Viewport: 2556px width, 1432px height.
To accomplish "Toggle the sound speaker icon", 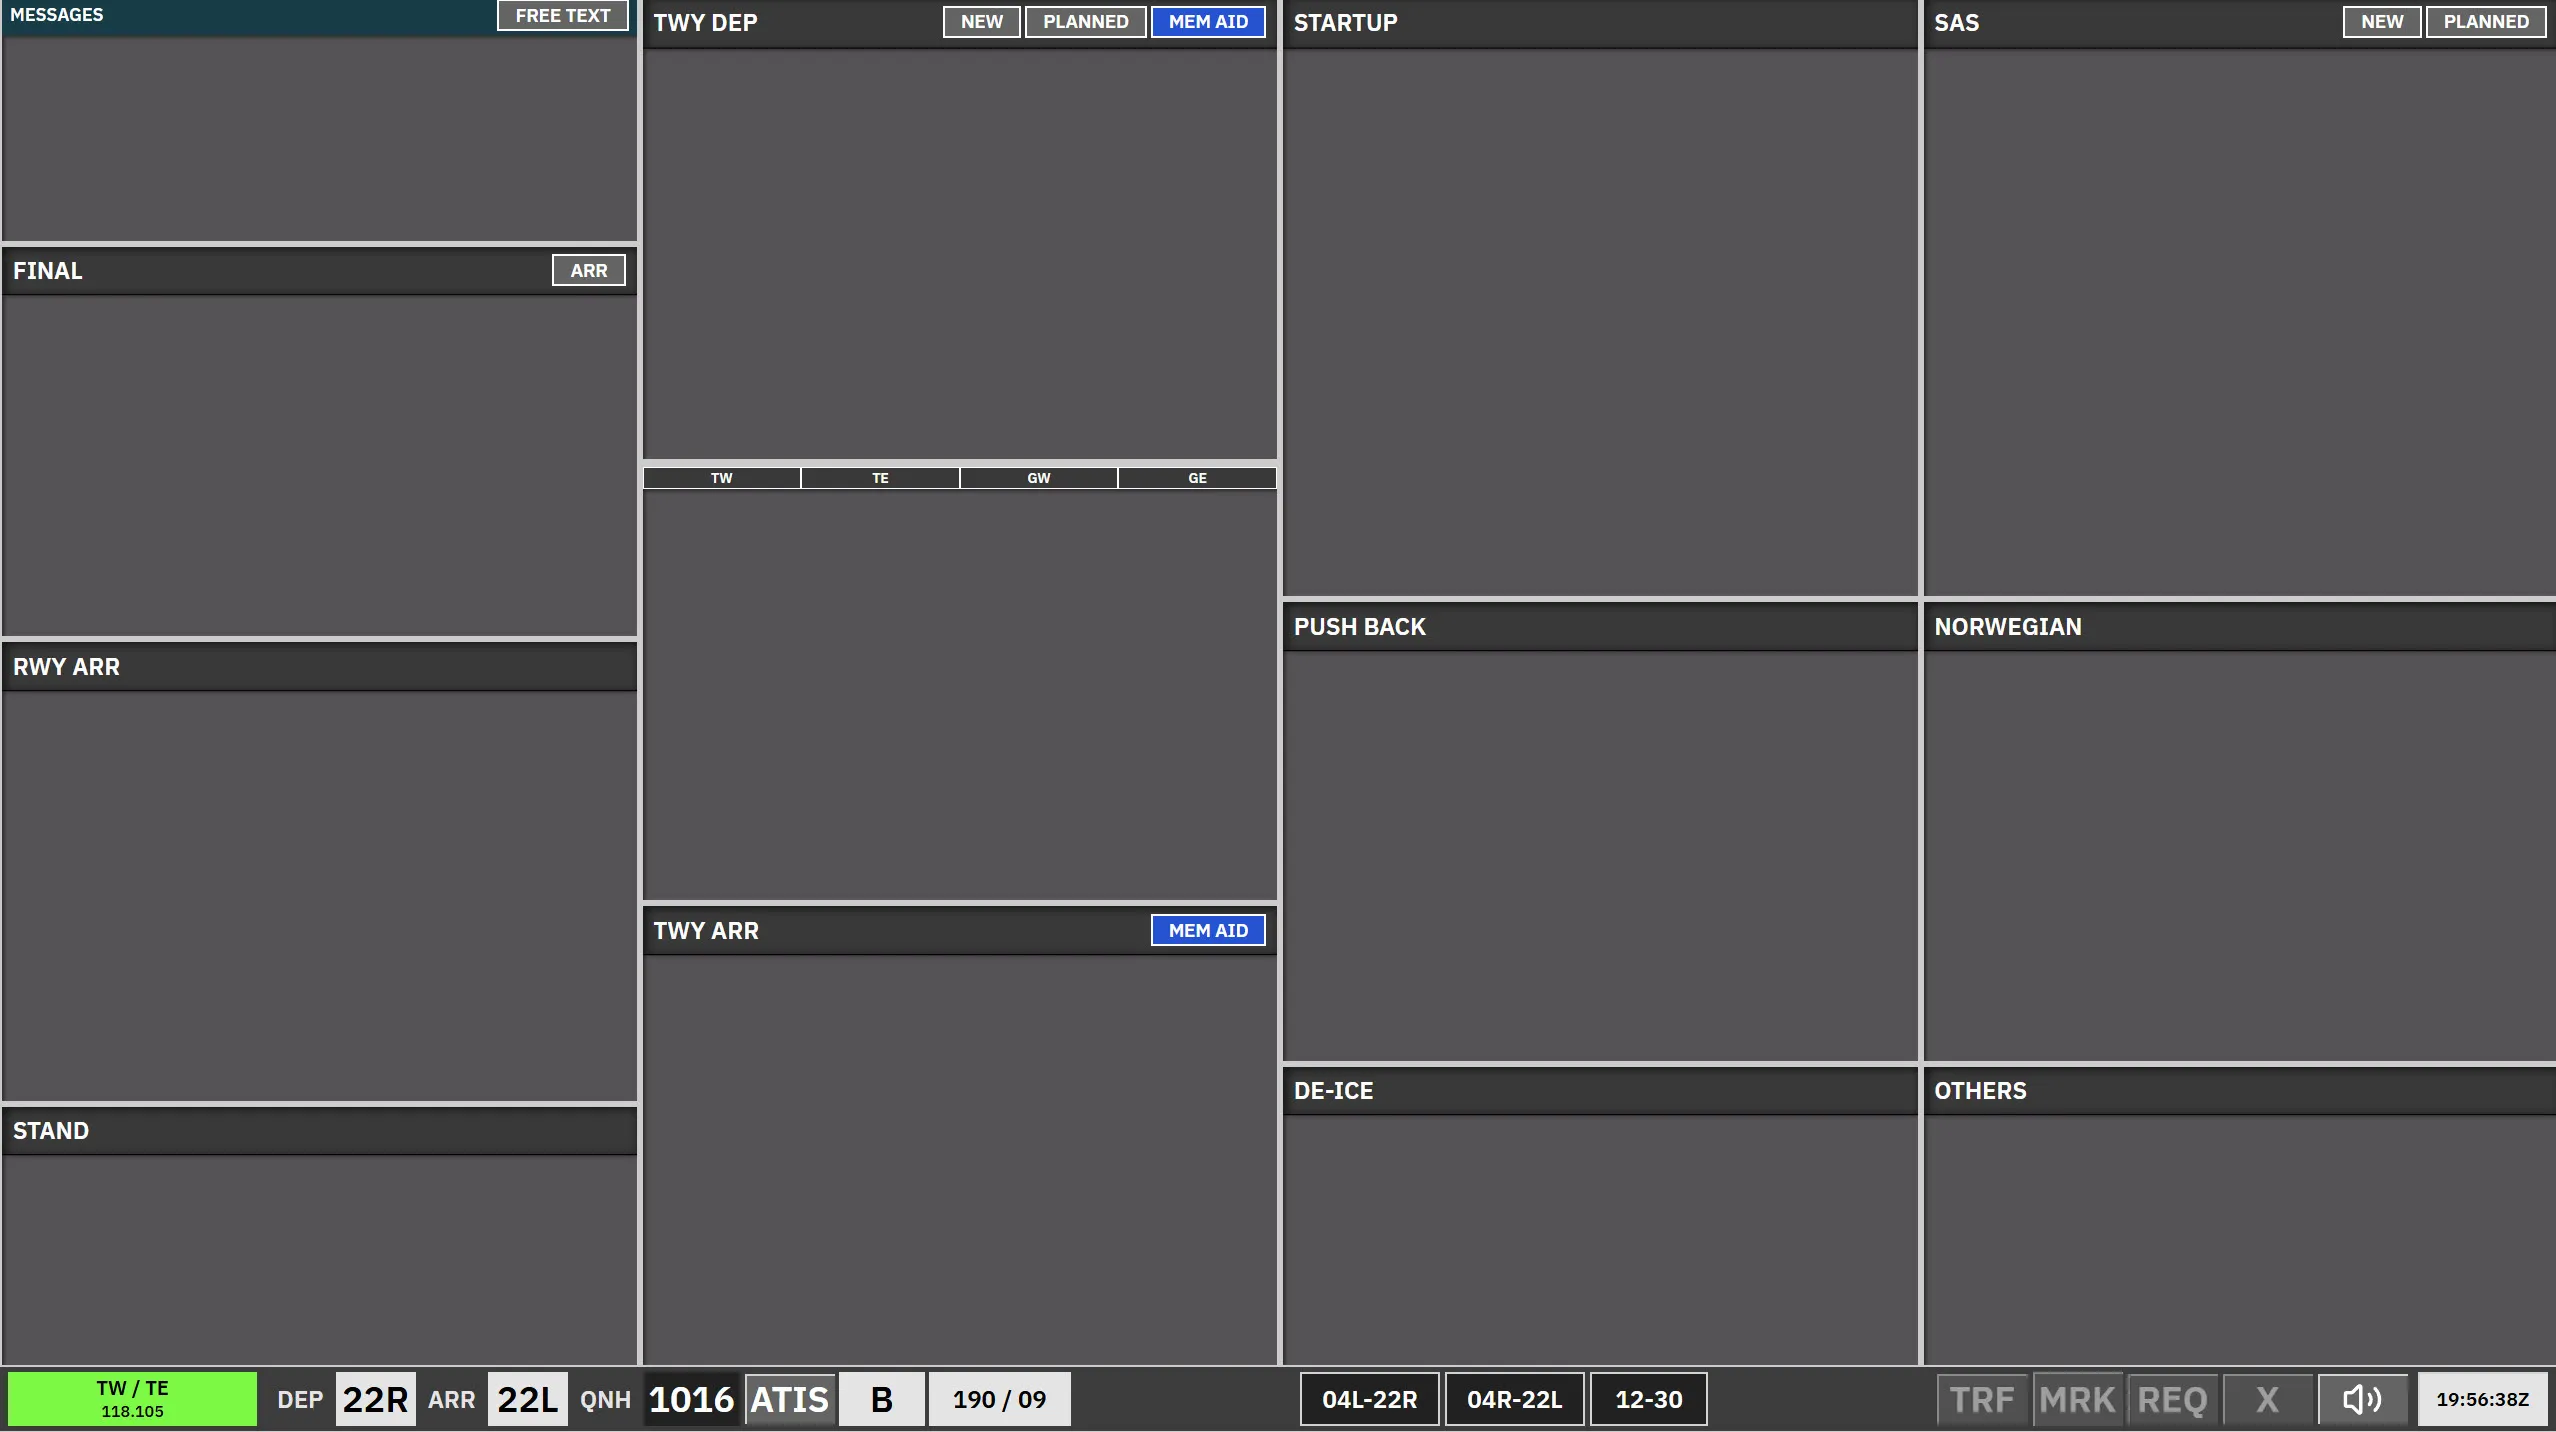I will pyautogui.click(x=2363, y=1399).
